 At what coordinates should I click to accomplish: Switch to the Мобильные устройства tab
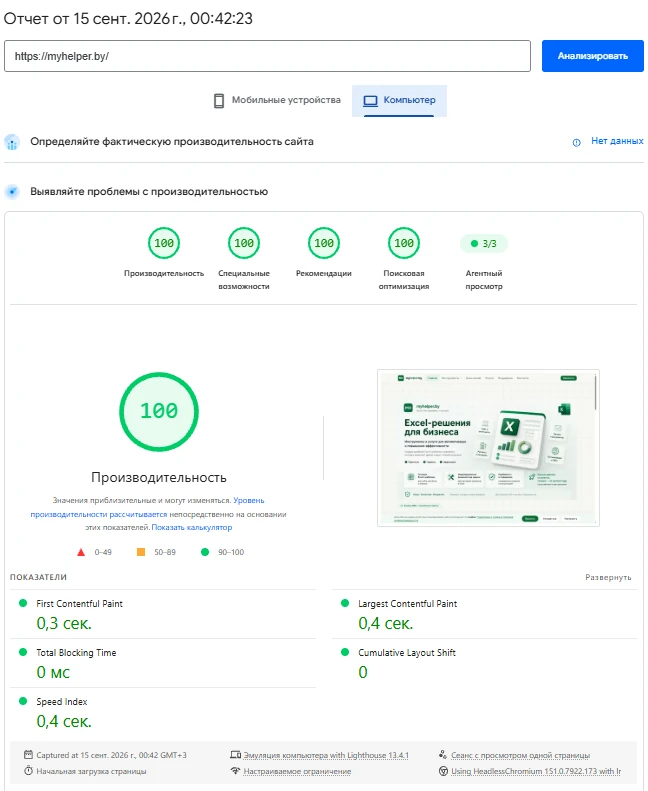(x=277, y=100)
